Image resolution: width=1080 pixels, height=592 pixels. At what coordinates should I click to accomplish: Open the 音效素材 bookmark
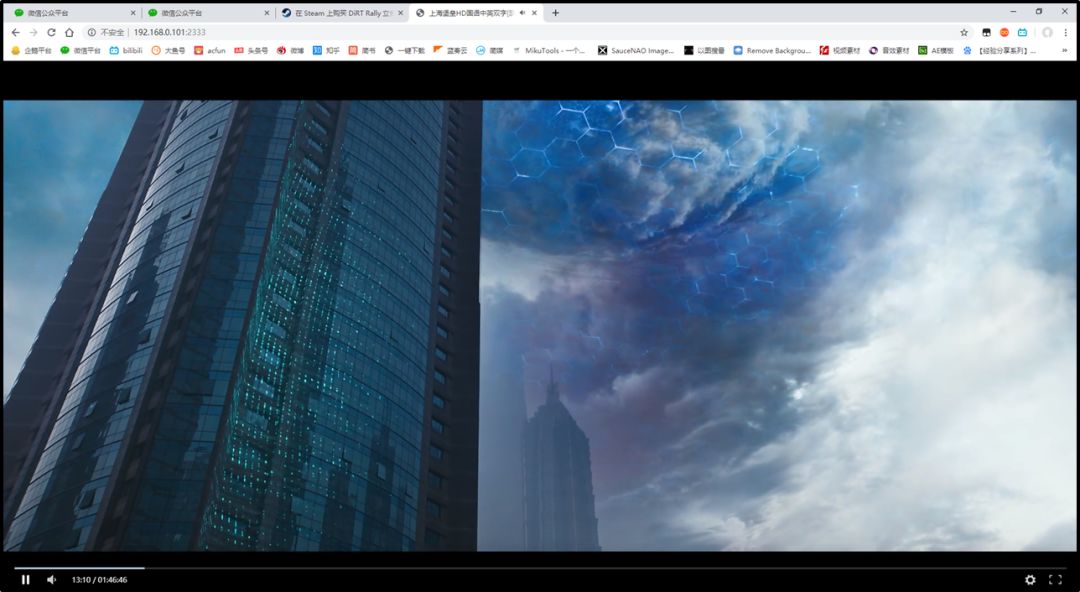(x=889, y=50)
